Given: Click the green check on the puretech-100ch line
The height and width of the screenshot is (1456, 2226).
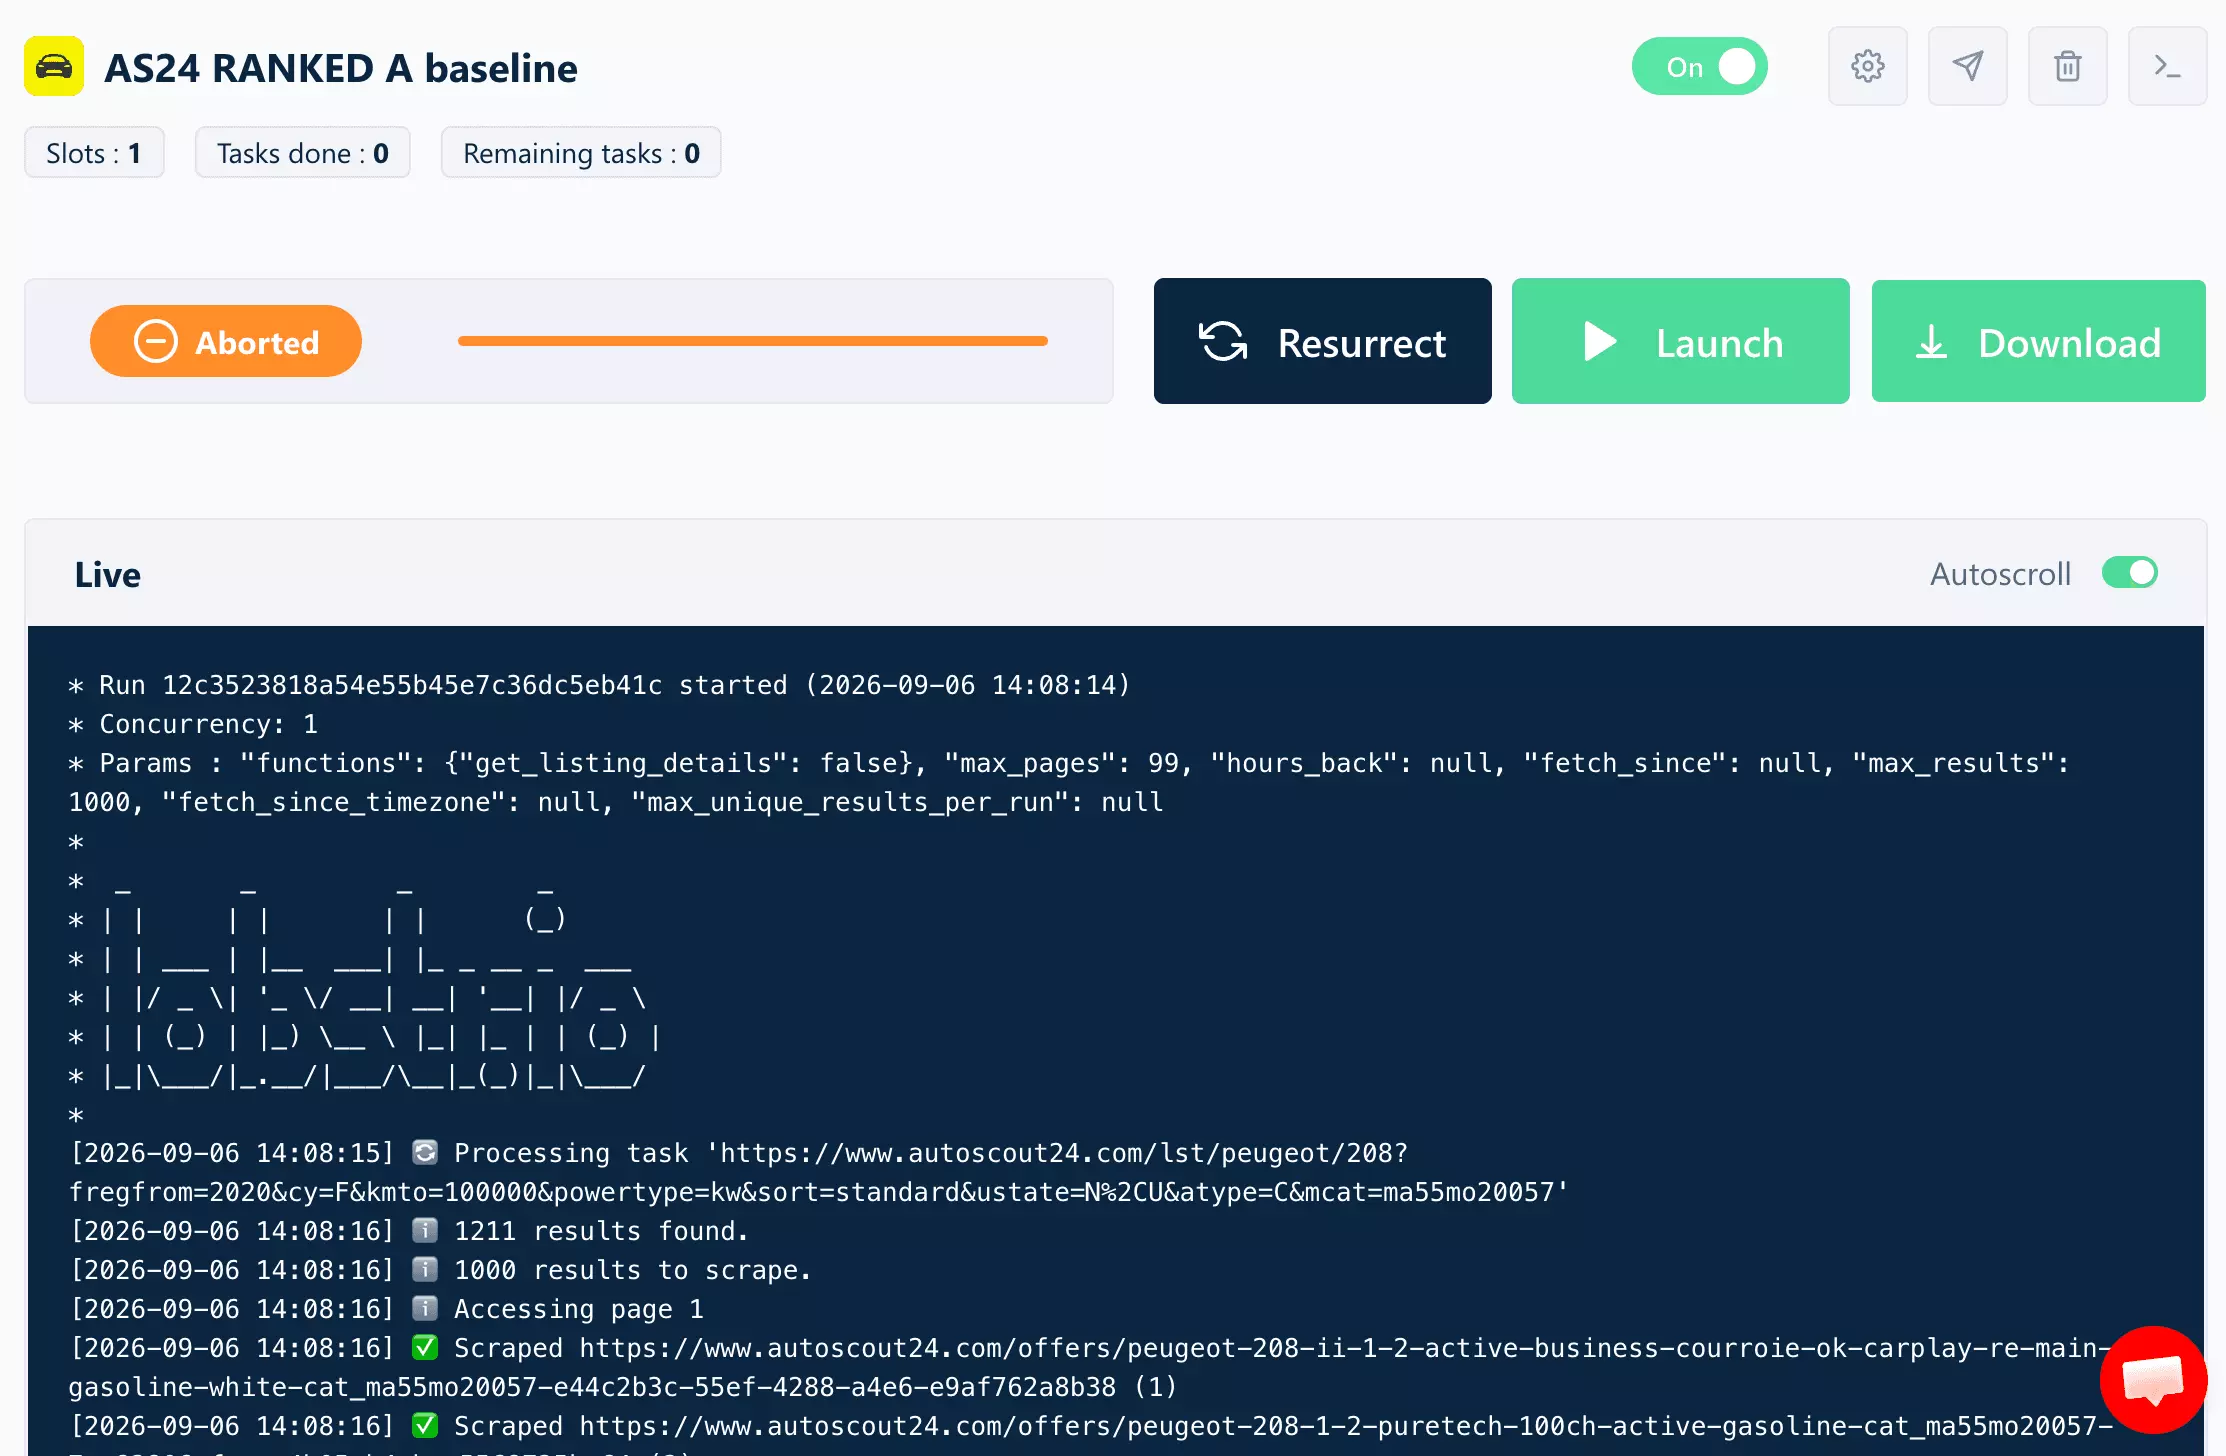Looking at the screenshot, I should [425, 1425].
